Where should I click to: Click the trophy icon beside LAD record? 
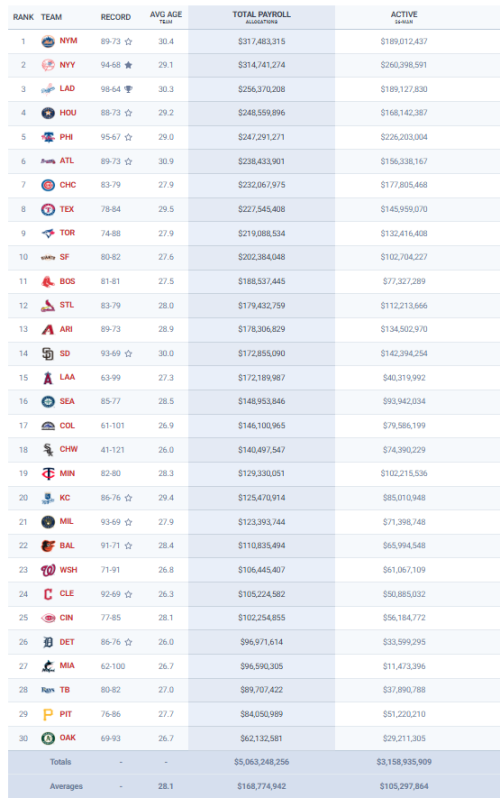[128, 89]
